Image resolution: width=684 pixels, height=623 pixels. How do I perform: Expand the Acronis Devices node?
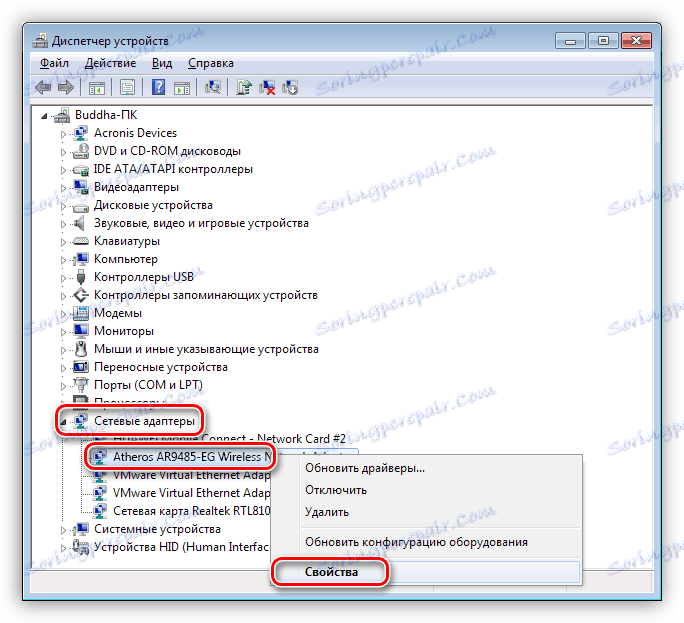point(63,134)
